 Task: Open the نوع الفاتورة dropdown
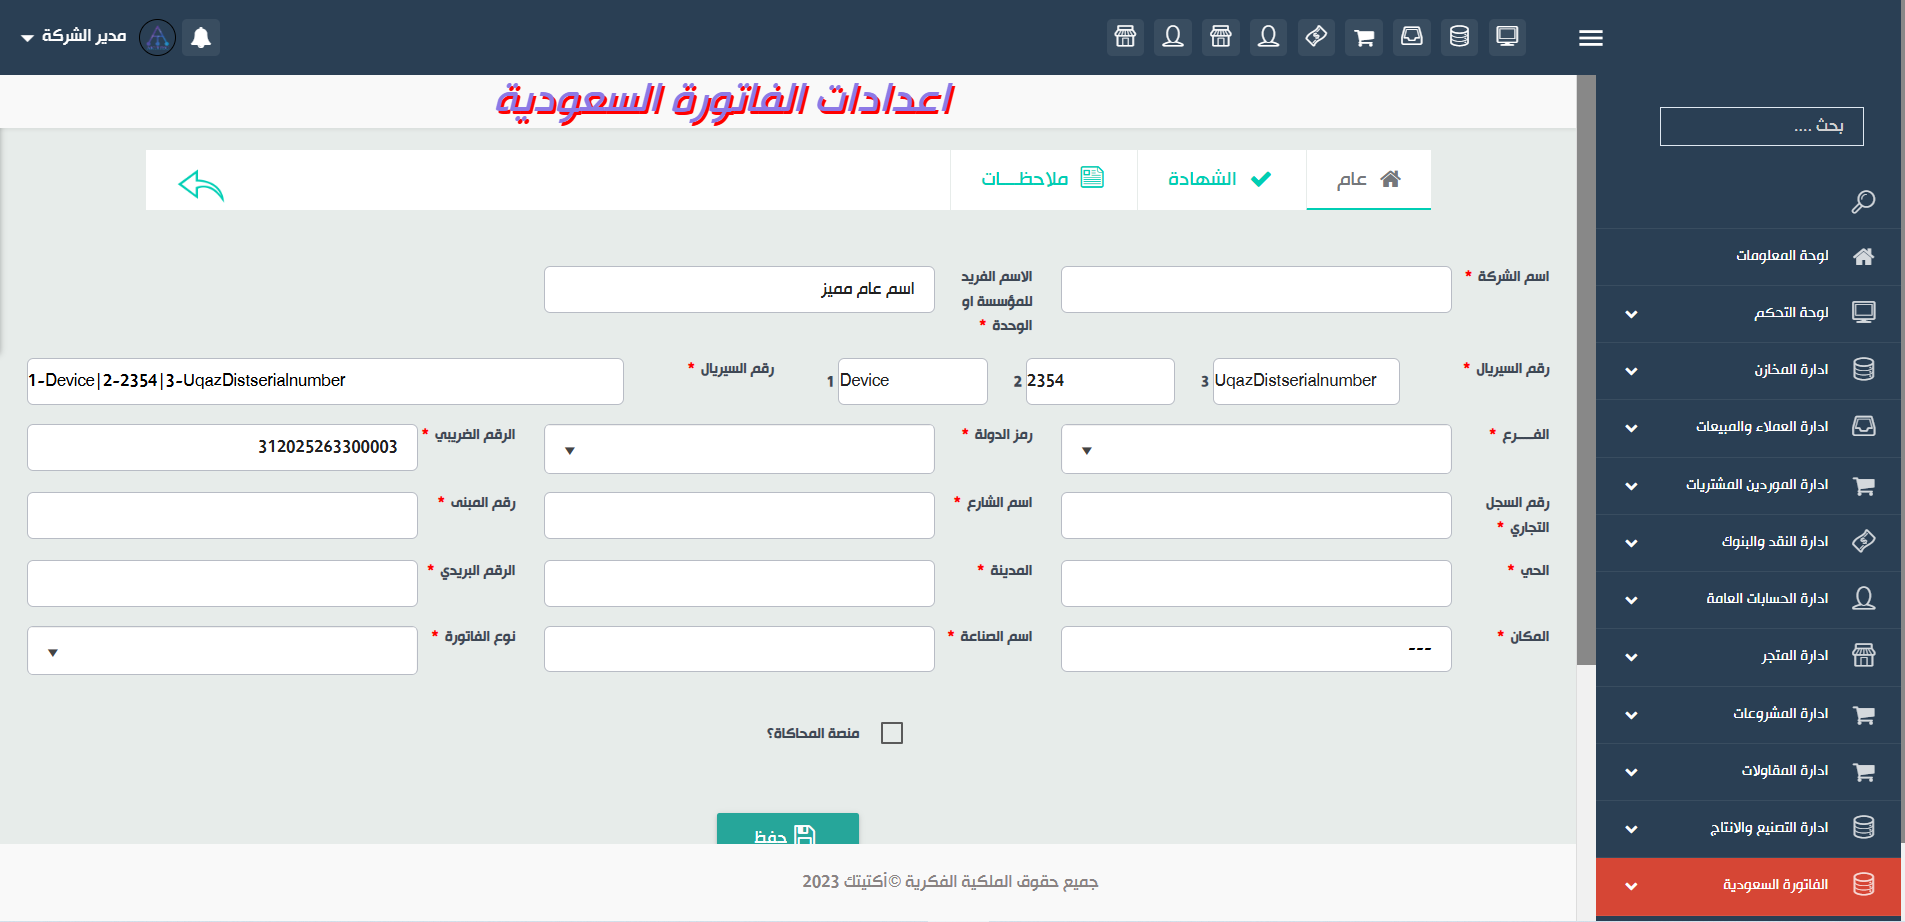(x=222, y=650)
